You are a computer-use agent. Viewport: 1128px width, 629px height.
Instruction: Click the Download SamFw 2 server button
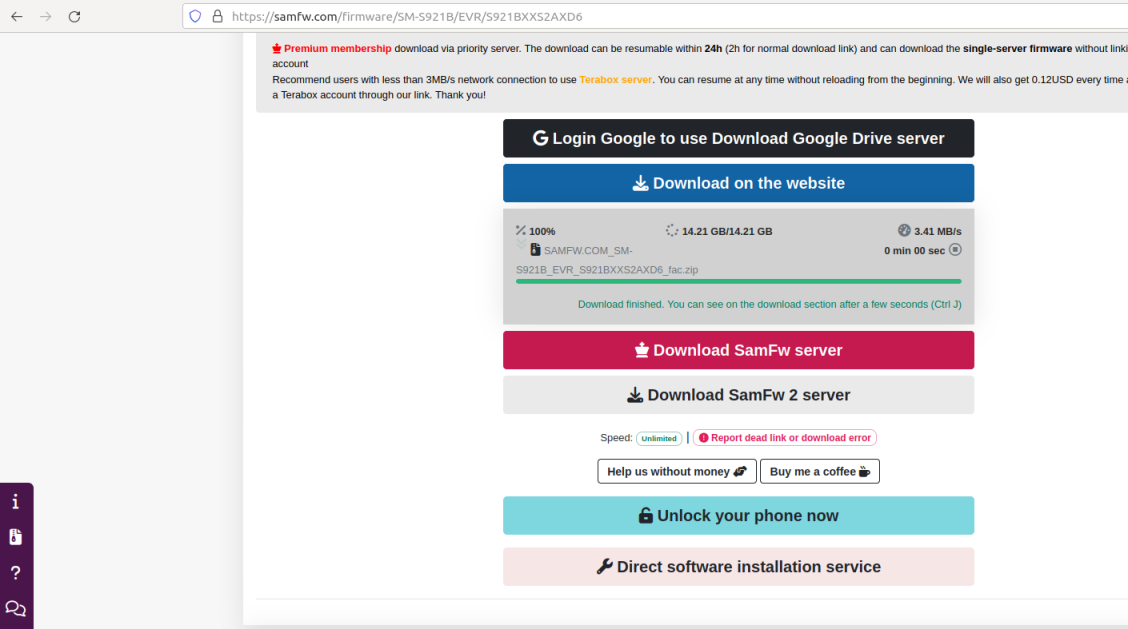point(738,394)
